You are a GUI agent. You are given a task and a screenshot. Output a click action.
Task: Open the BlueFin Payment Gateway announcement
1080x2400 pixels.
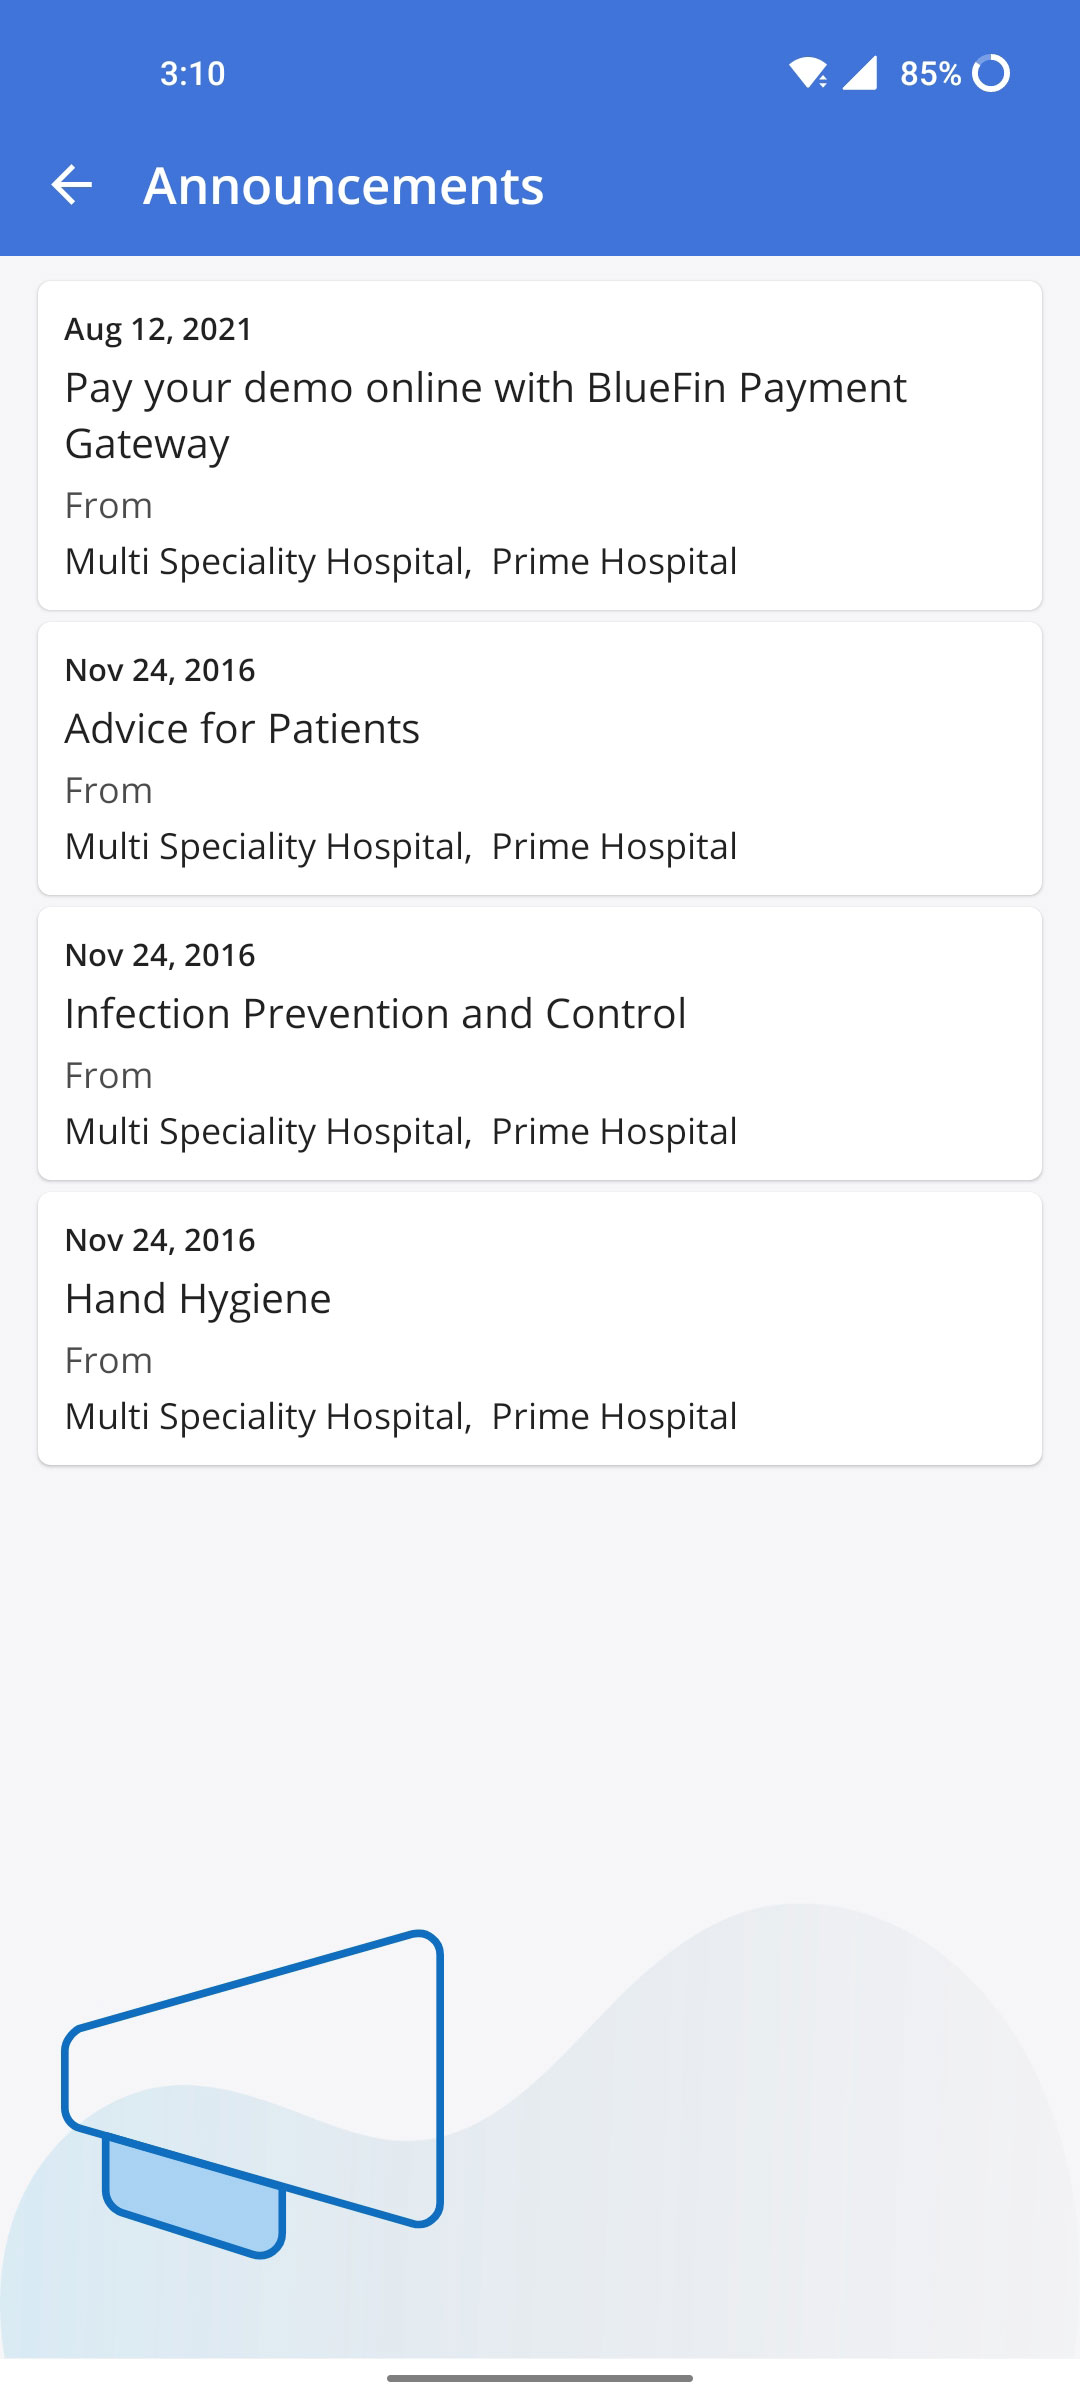[485, 415]
